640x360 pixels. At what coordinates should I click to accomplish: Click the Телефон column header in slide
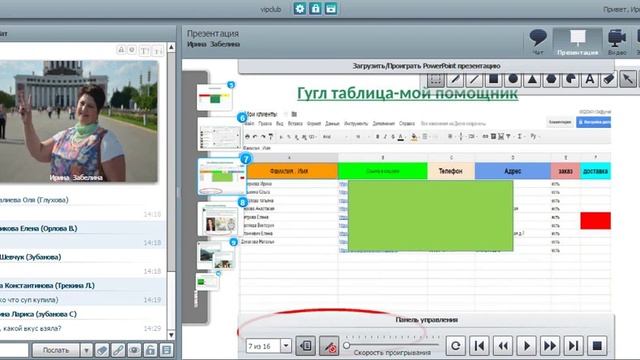point(451,171)
